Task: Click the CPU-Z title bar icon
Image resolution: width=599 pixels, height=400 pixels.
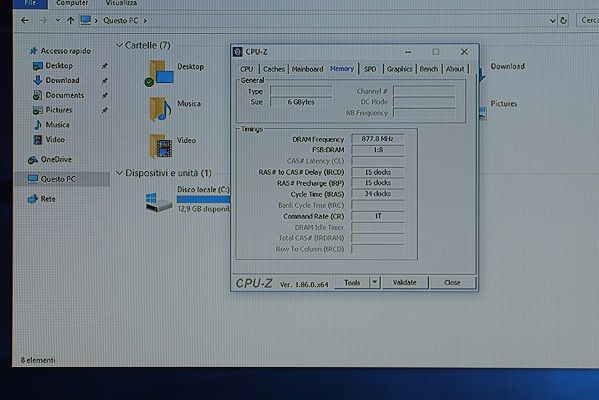Action: click(x=238, y=52)
